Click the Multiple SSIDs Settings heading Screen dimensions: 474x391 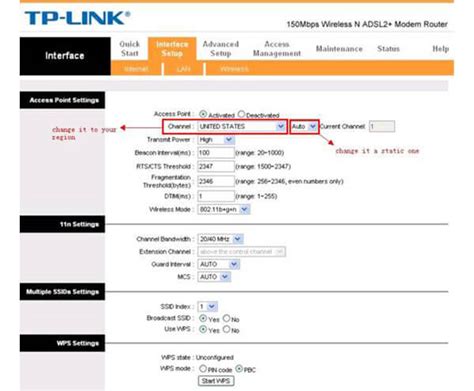point(62,292)
